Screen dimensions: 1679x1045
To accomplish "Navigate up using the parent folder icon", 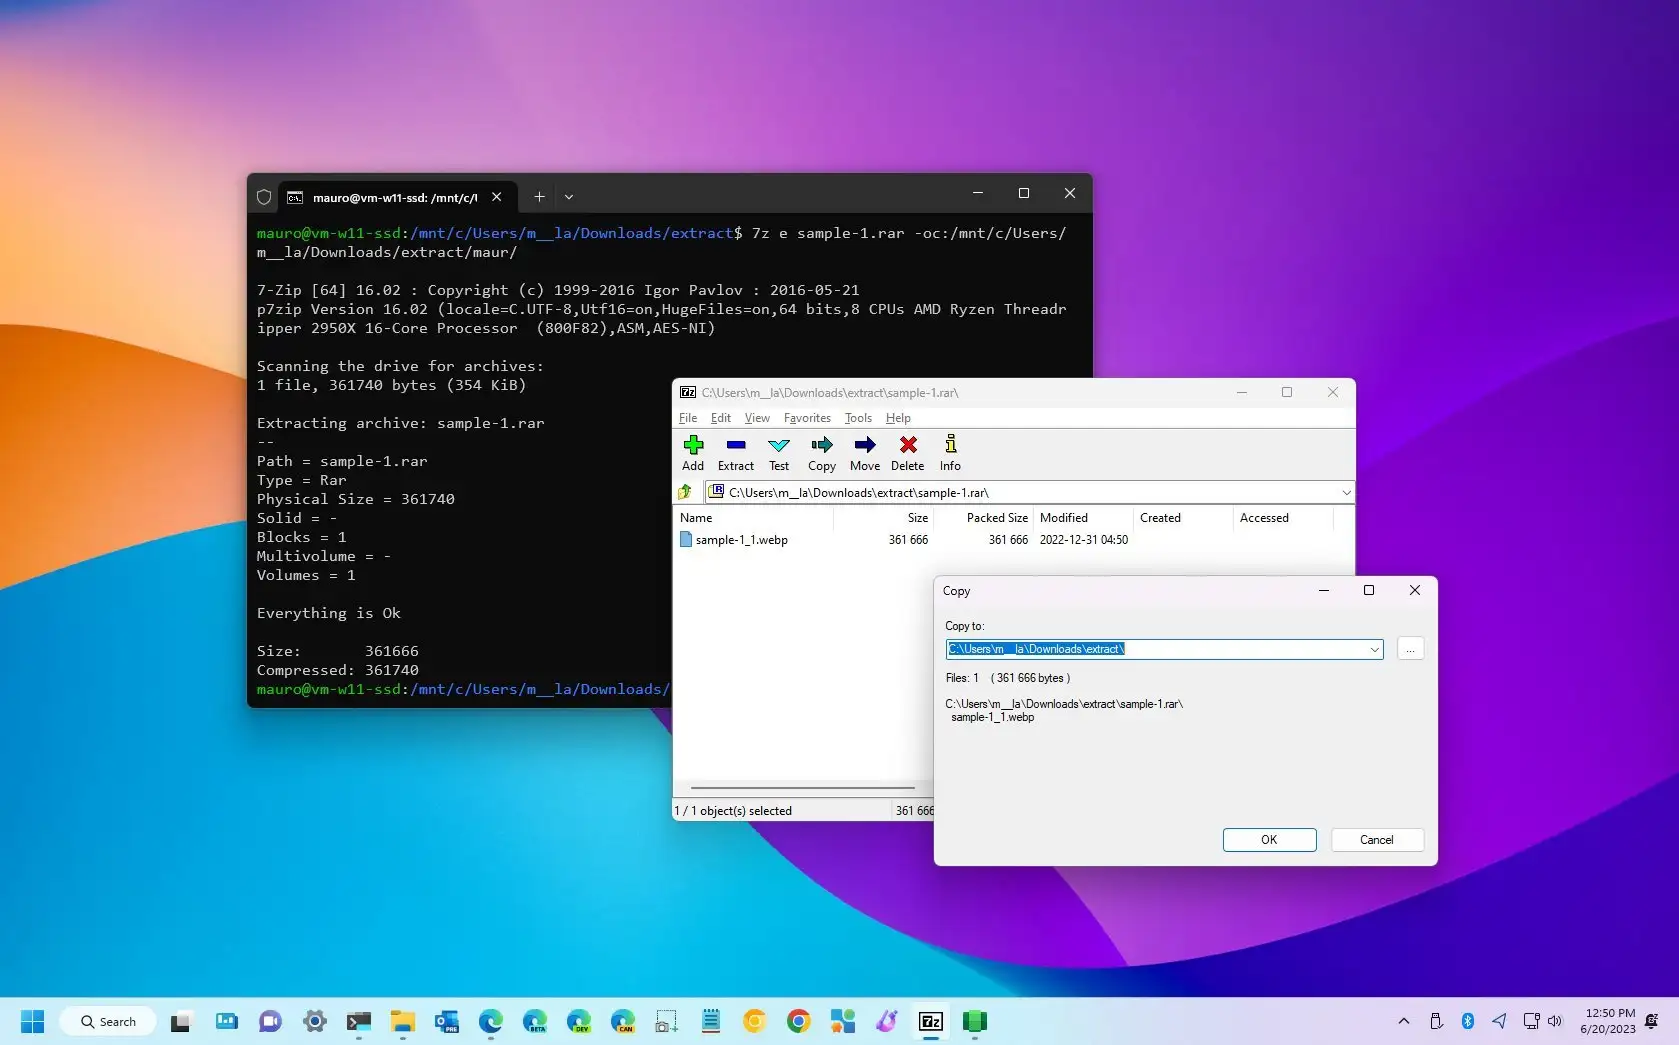I will [x=685, y=492].
